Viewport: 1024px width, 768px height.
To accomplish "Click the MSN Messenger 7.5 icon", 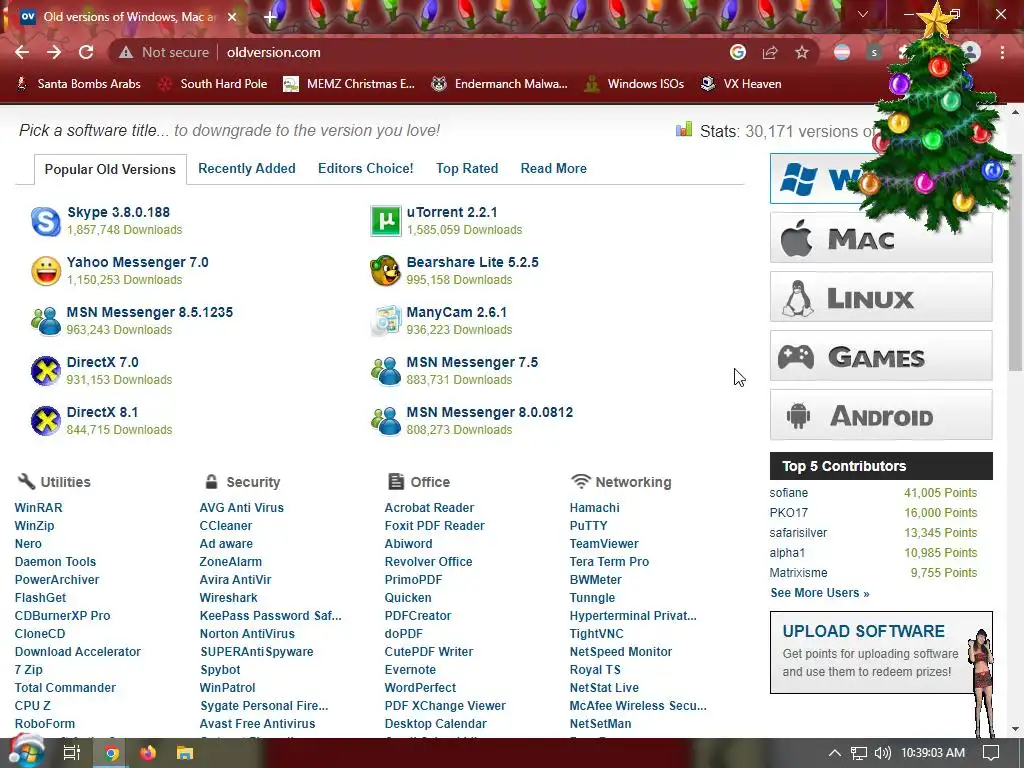I will (385, 371).
